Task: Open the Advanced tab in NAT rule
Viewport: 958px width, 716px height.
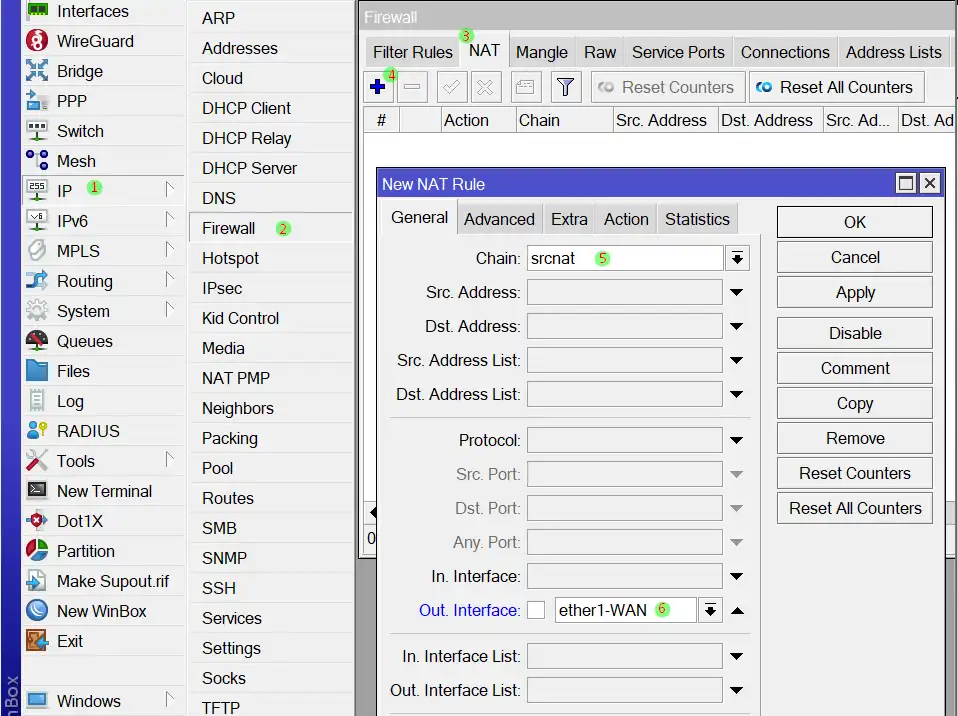Action: (x=499, y=220)
